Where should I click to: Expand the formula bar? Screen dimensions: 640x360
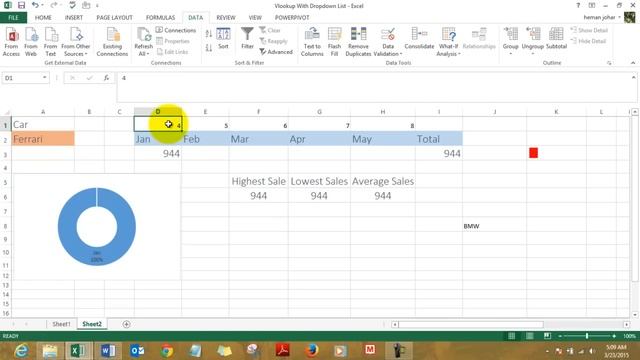(x=633, y=77)
